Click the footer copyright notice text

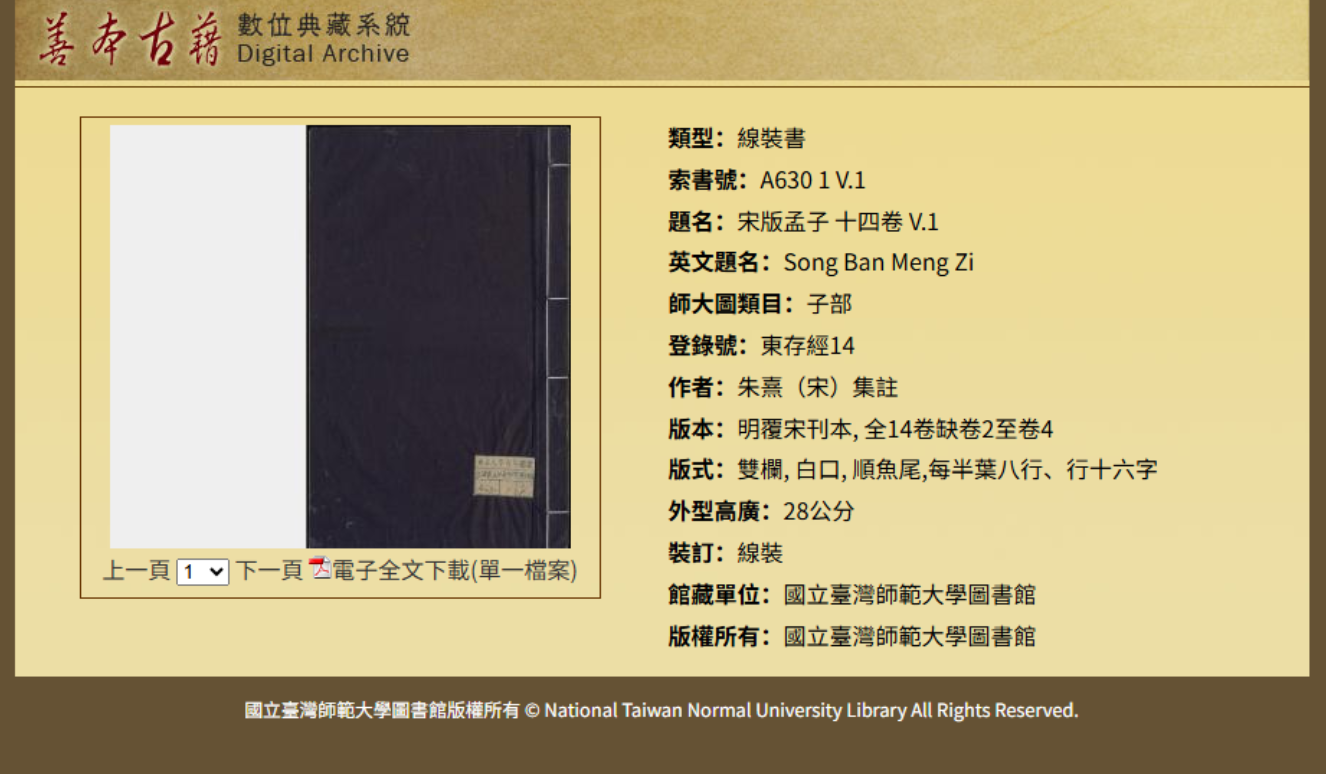(x=662, y=710)
